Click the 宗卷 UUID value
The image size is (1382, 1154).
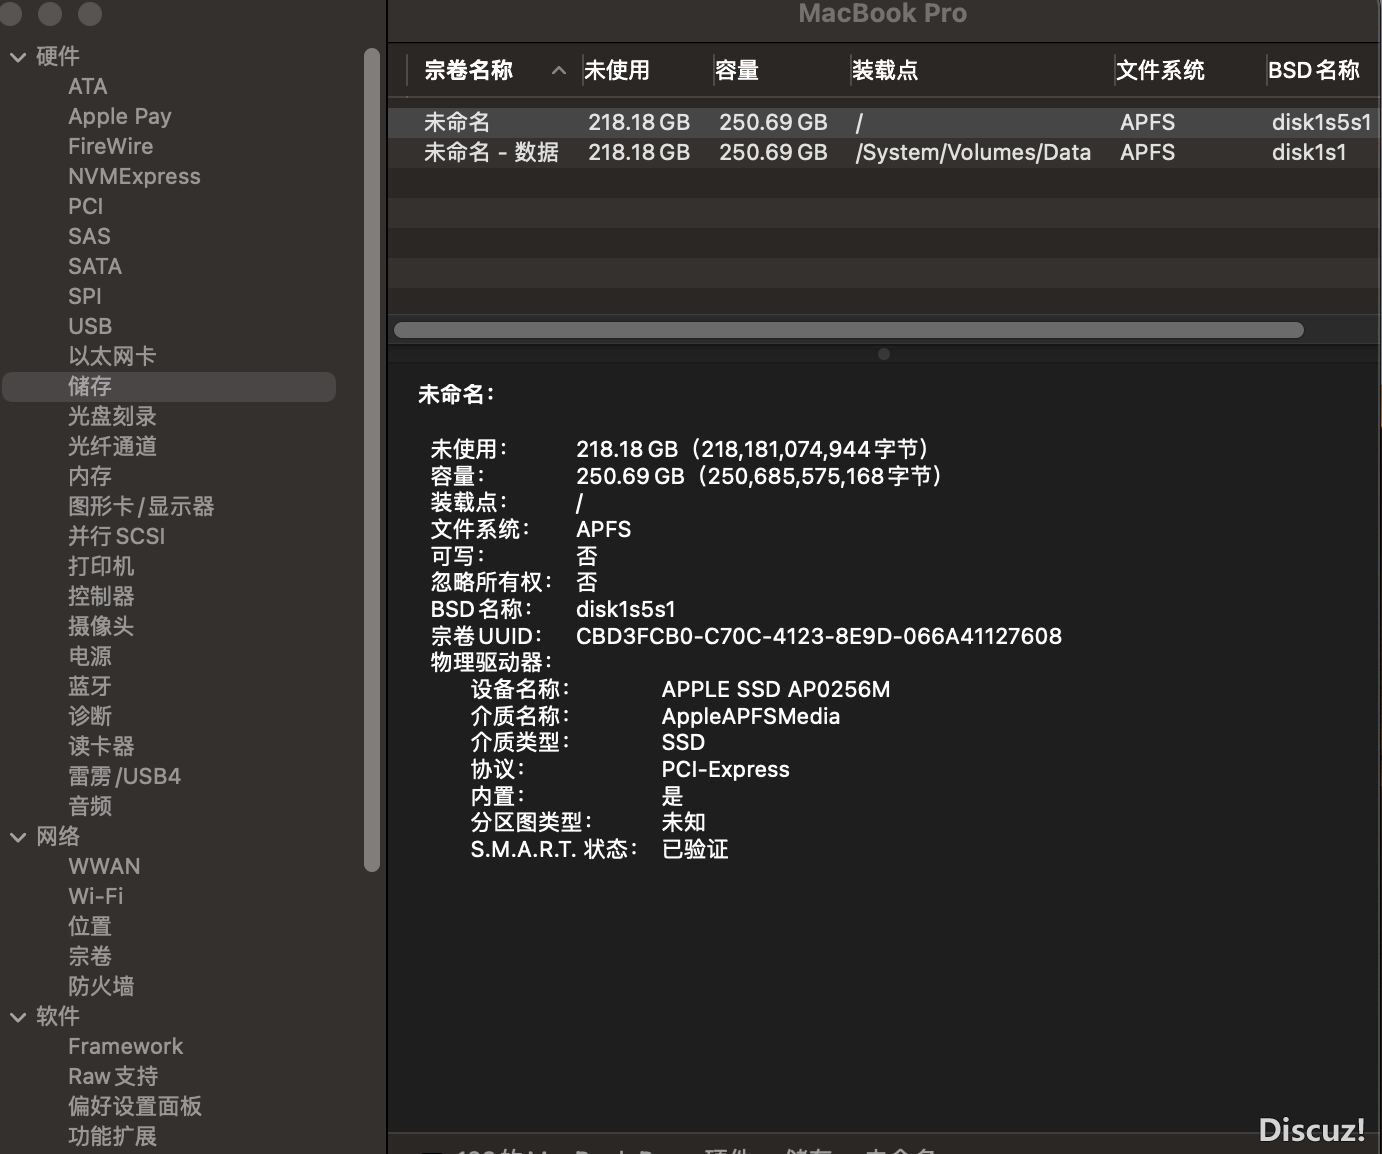[819, 636]
